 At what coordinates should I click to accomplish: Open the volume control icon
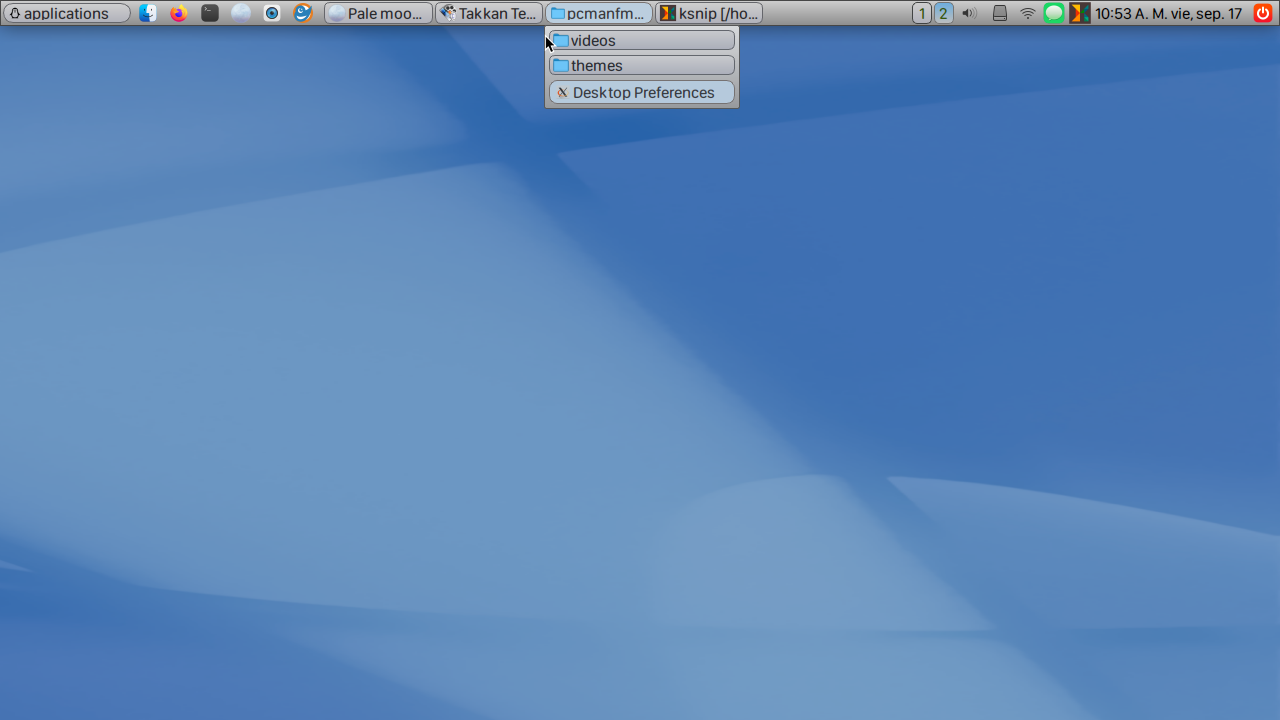click(x=969, y=13)
